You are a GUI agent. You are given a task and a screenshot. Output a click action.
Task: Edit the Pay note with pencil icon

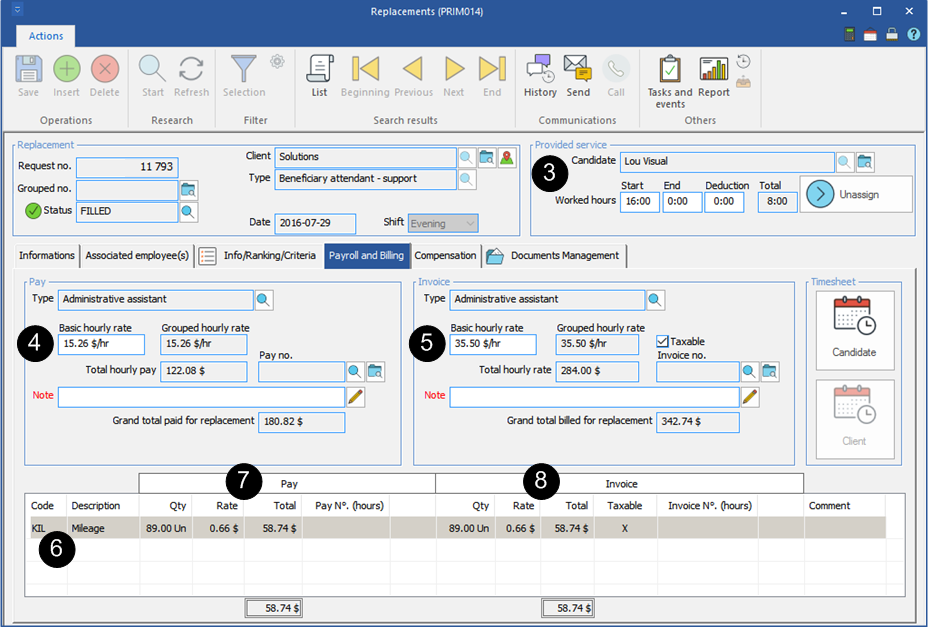[x=356, y=397]
